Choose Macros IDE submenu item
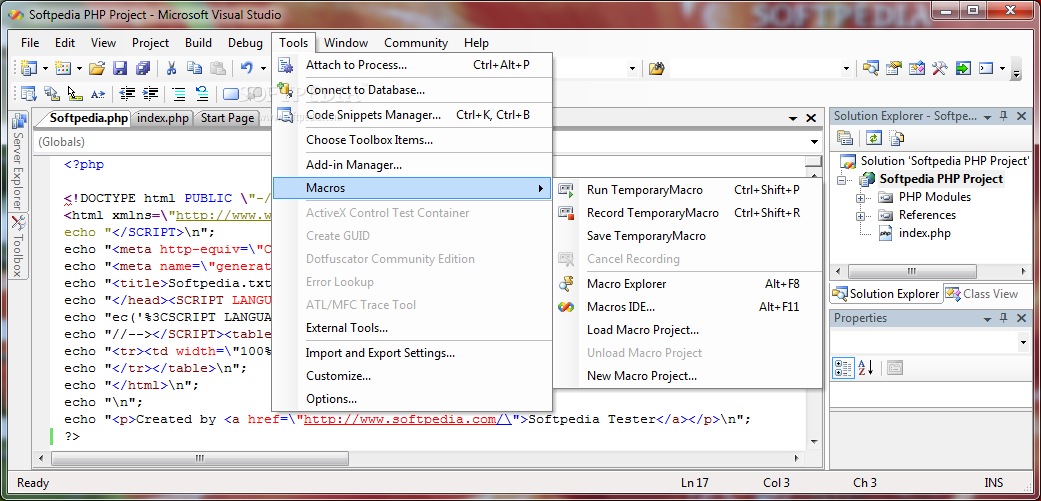The image size is (1041, 501). pyautogui.click(x=688, y=307)
